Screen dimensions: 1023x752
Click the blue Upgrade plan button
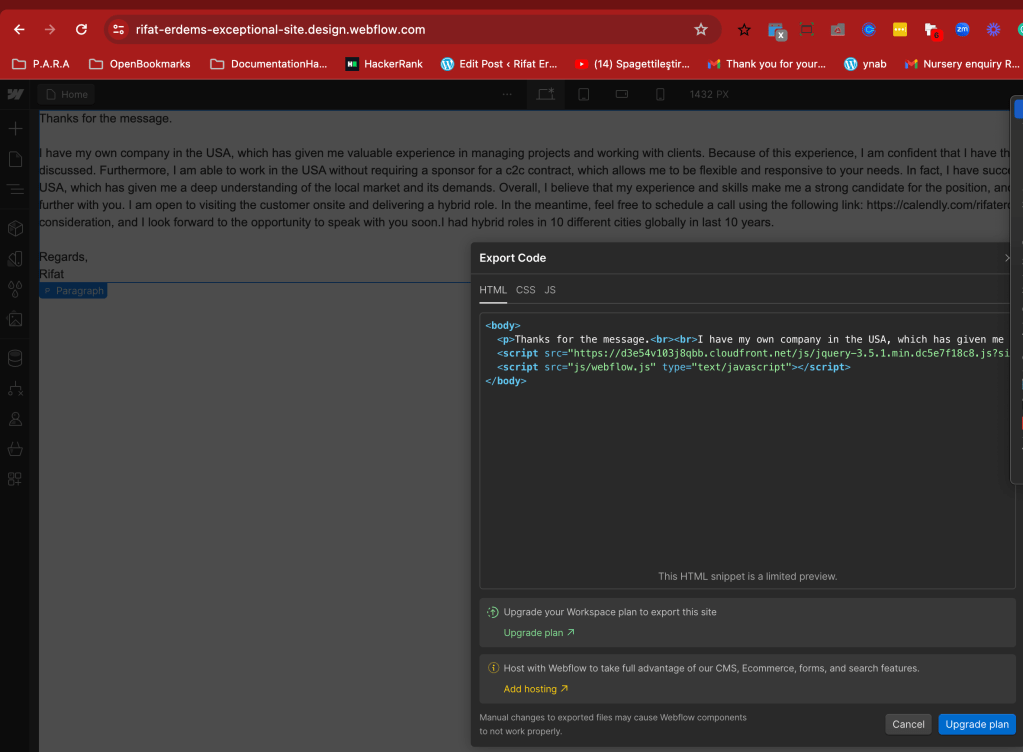tap(977, 724)
